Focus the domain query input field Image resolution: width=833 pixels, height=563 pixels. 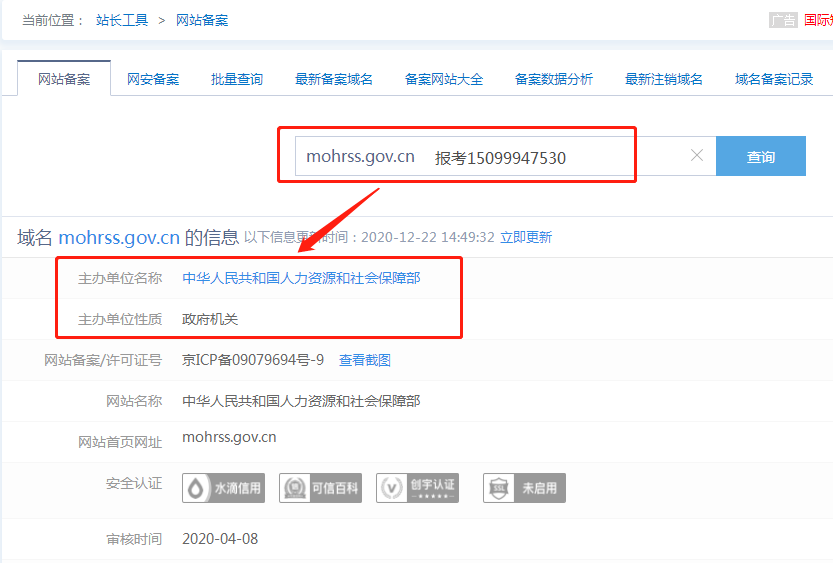(x=505, y=156)
